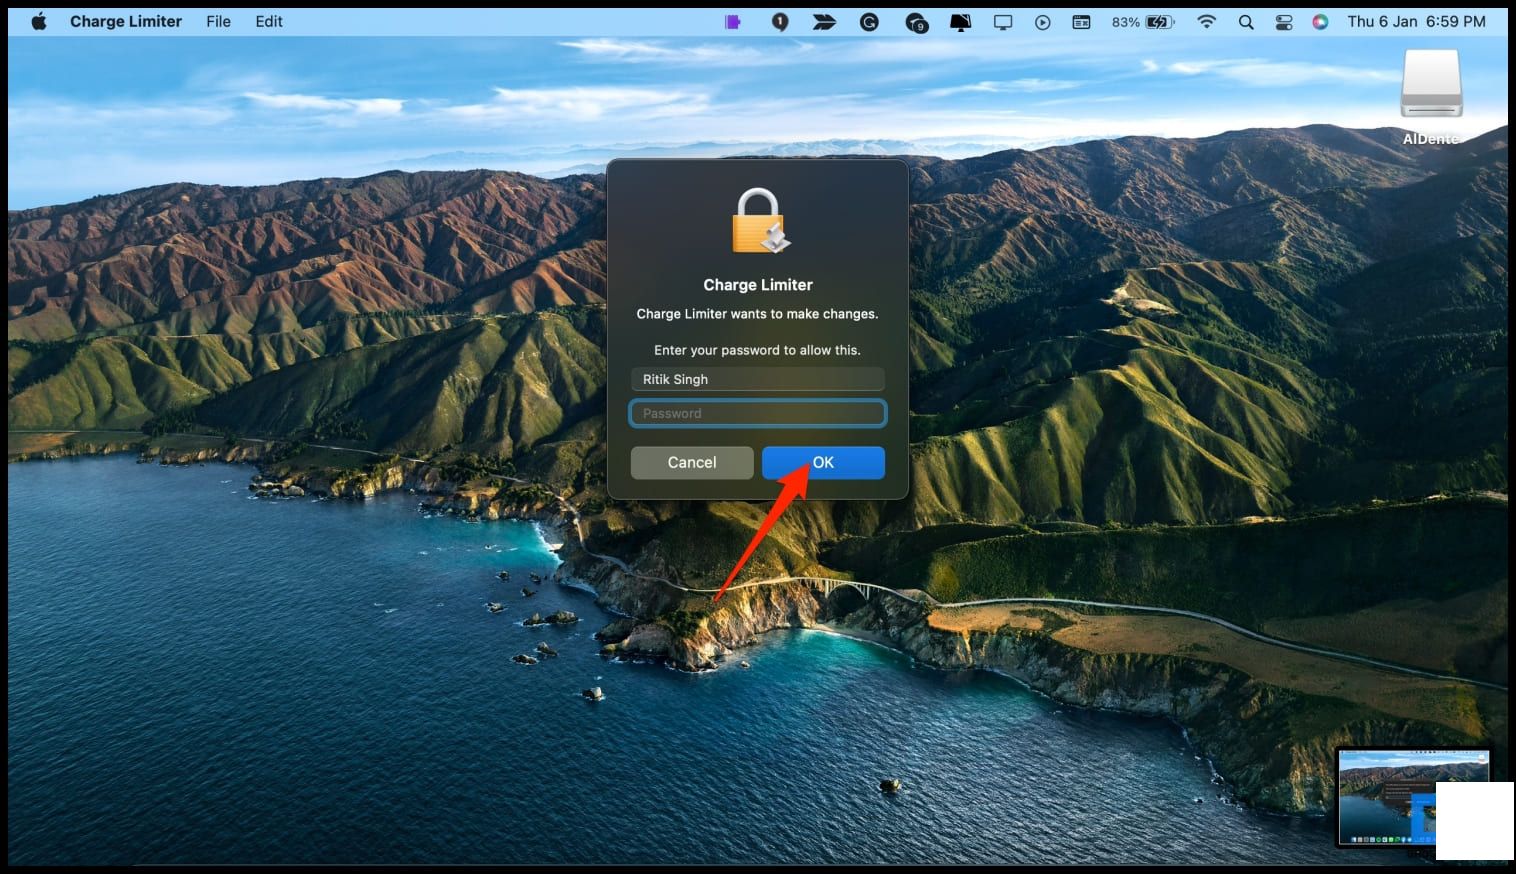Click the 'Charge Limiter wants to make changes.' text
This screenshot has width=1516, height=874.
tap(757, 314)
